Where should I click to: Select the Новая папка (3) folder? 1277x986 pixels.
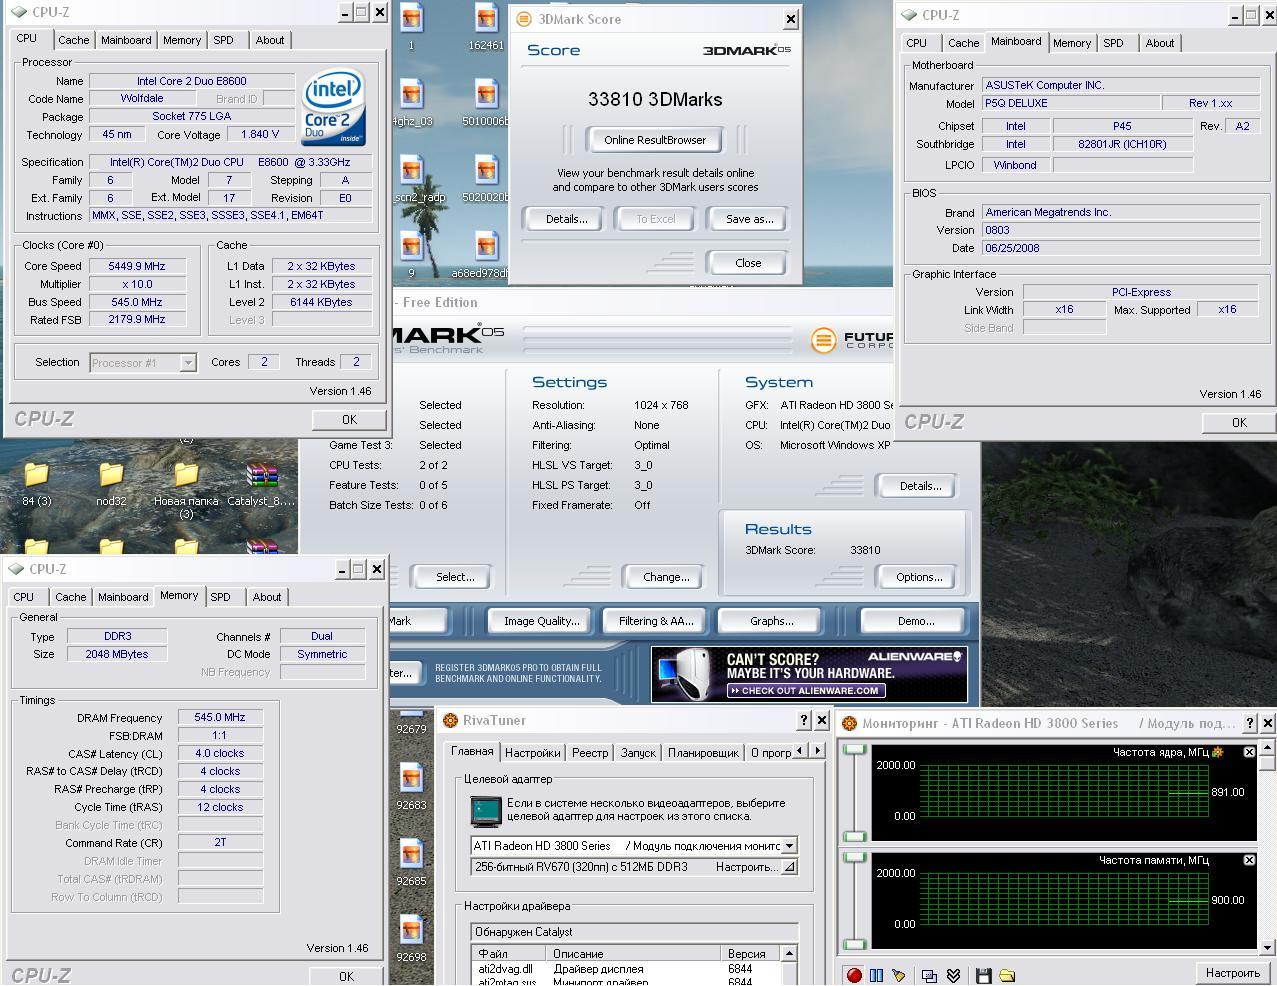click(x=186, y=490)
